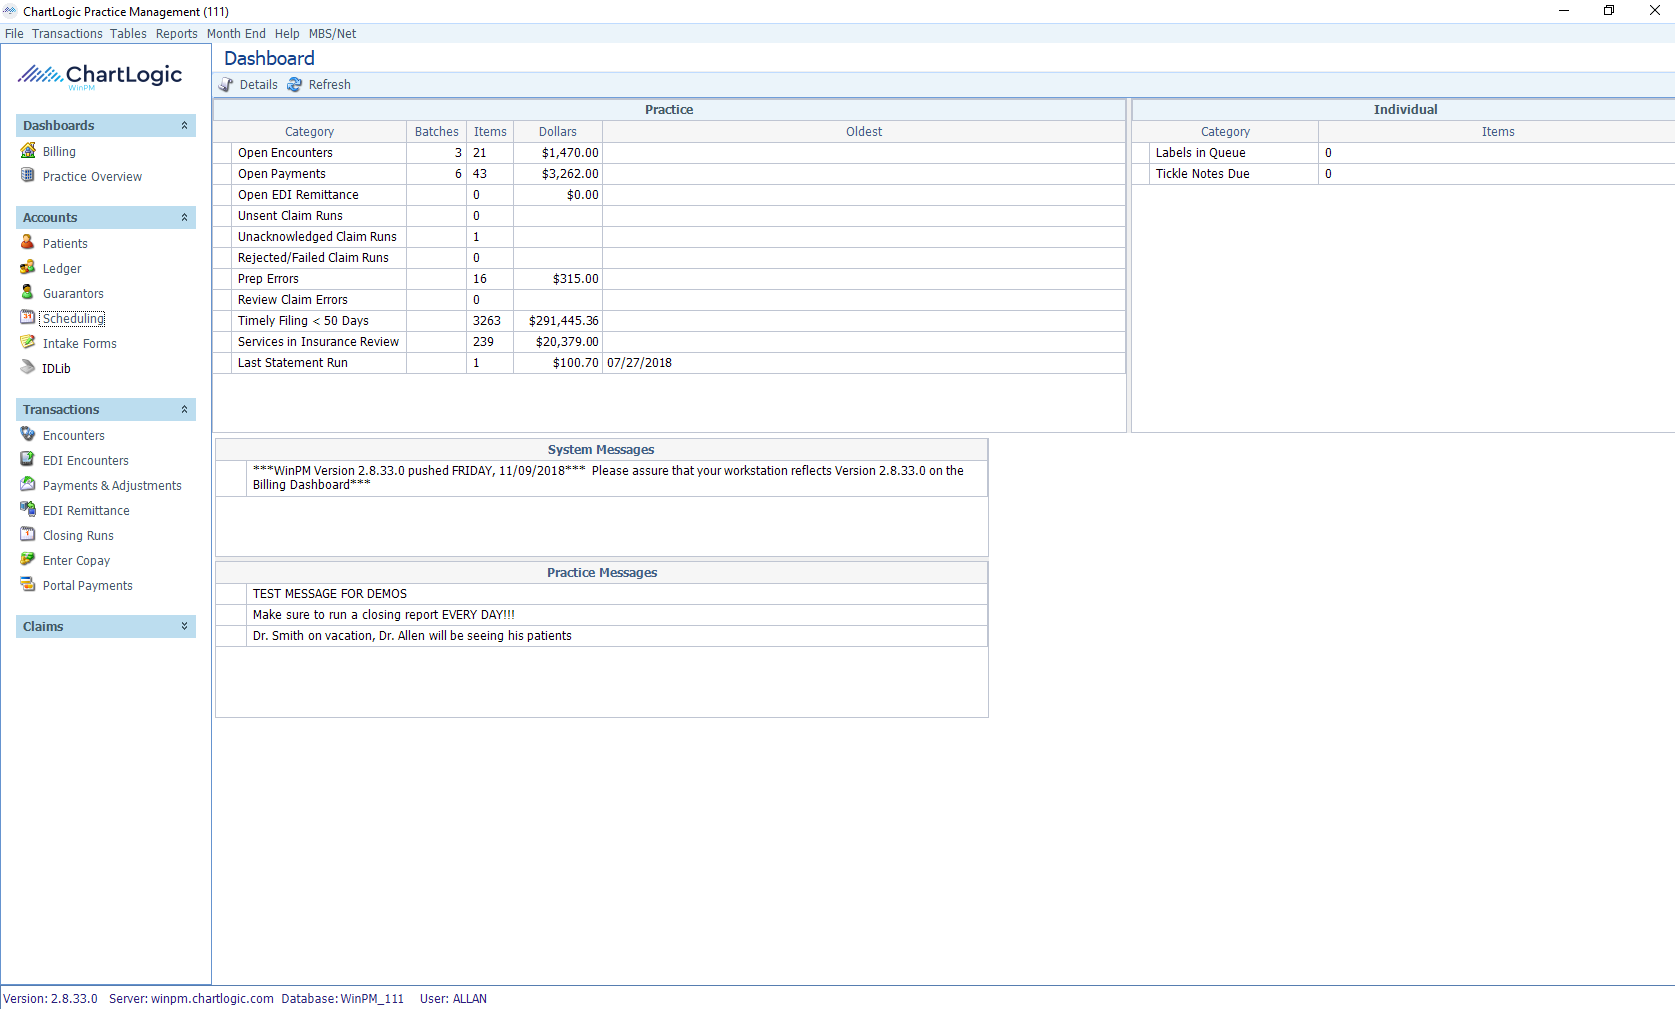
Task: Expand the Claims section
Action: 184,626
